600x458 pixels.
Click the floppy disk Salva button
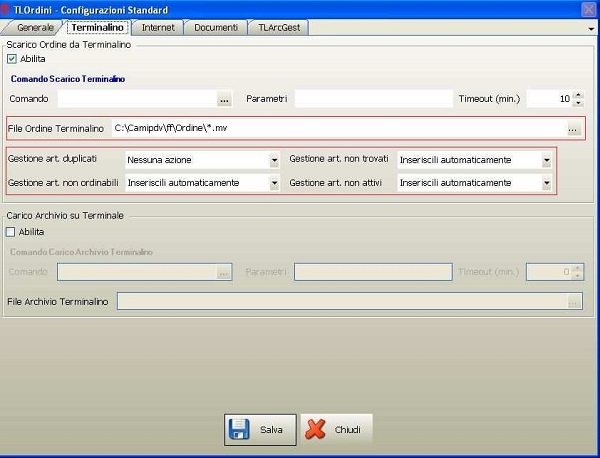tap(260, 429)
